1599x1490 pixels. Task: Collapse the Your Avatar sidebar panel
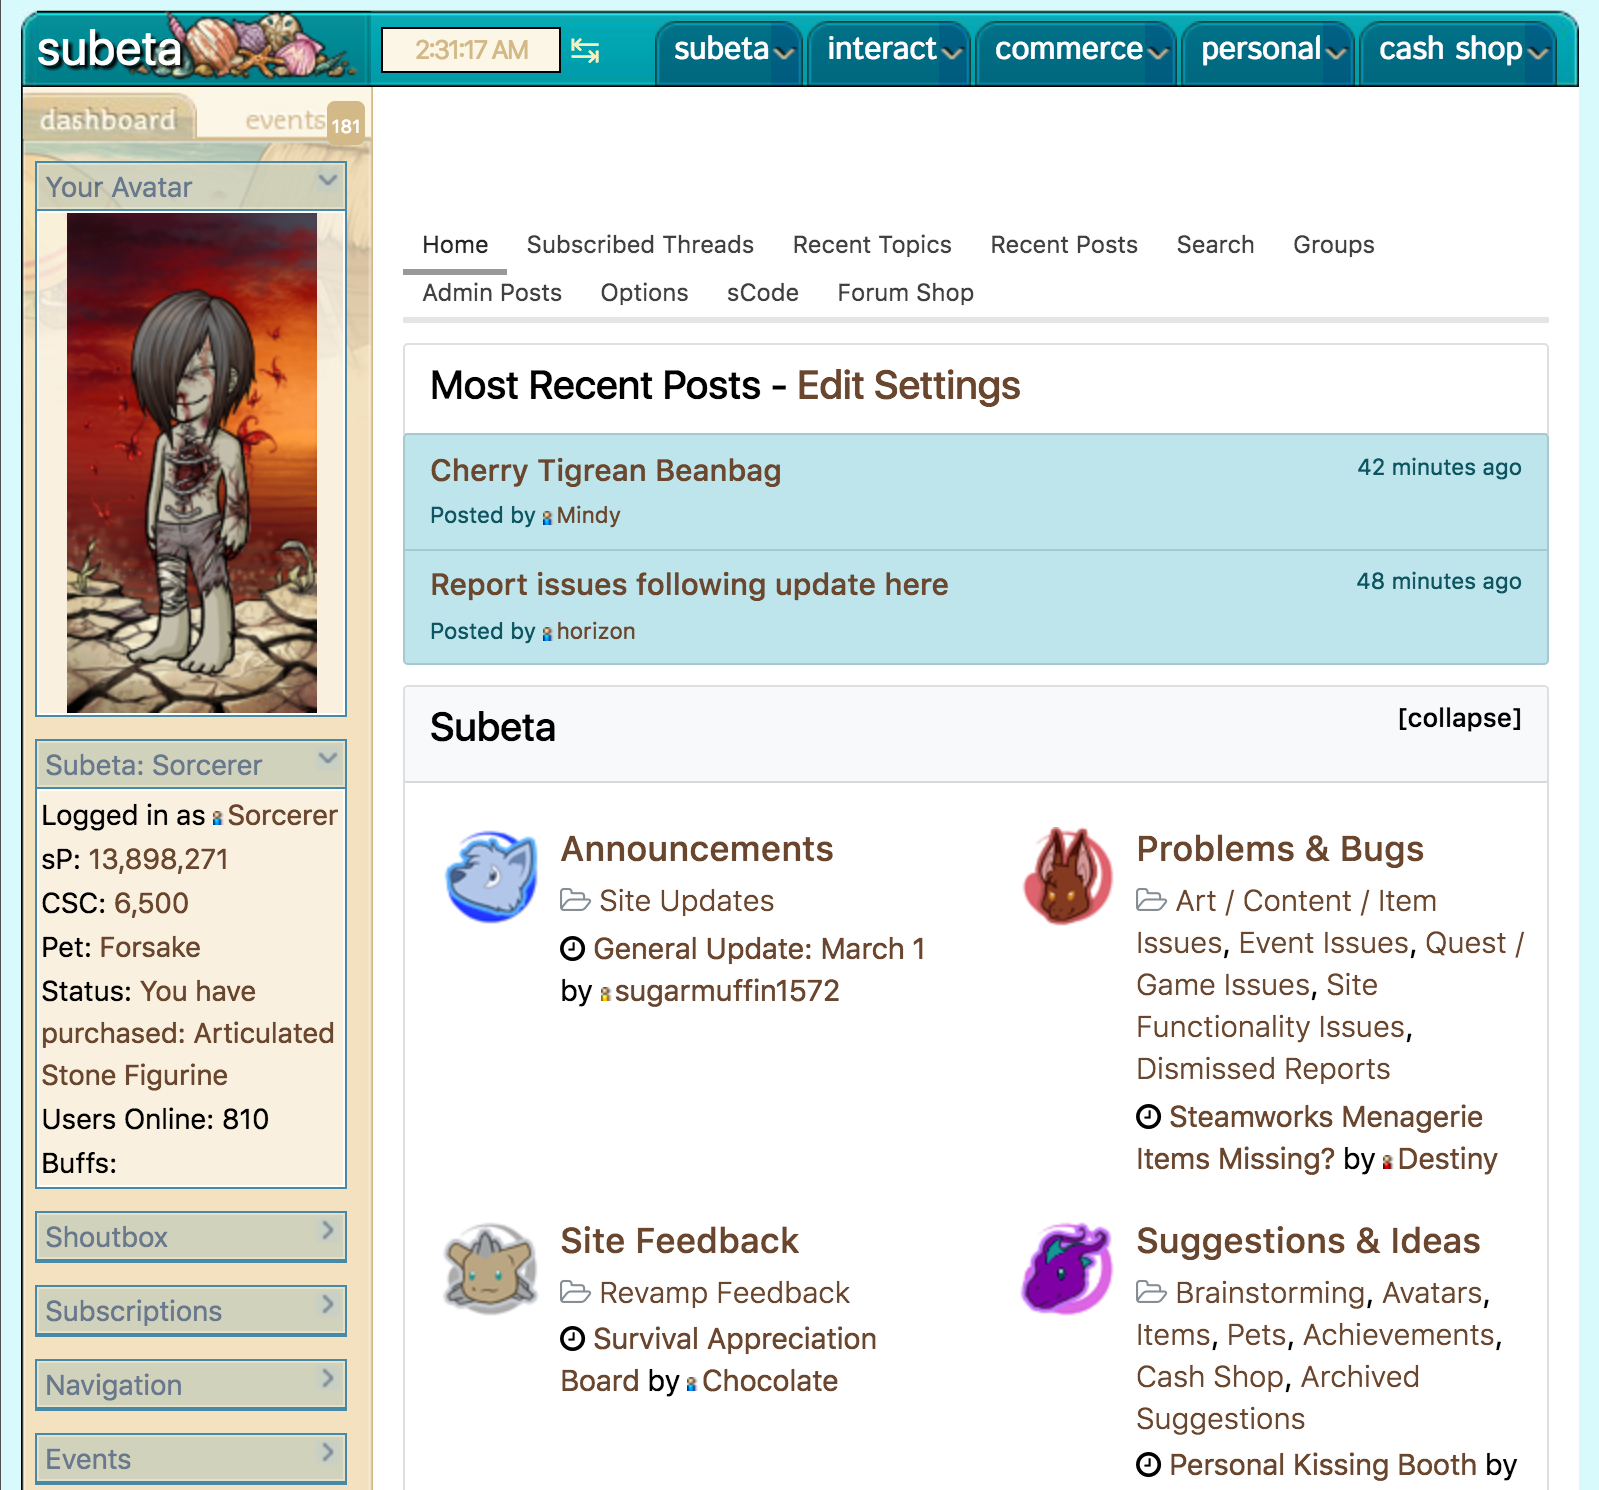[327, 181]
